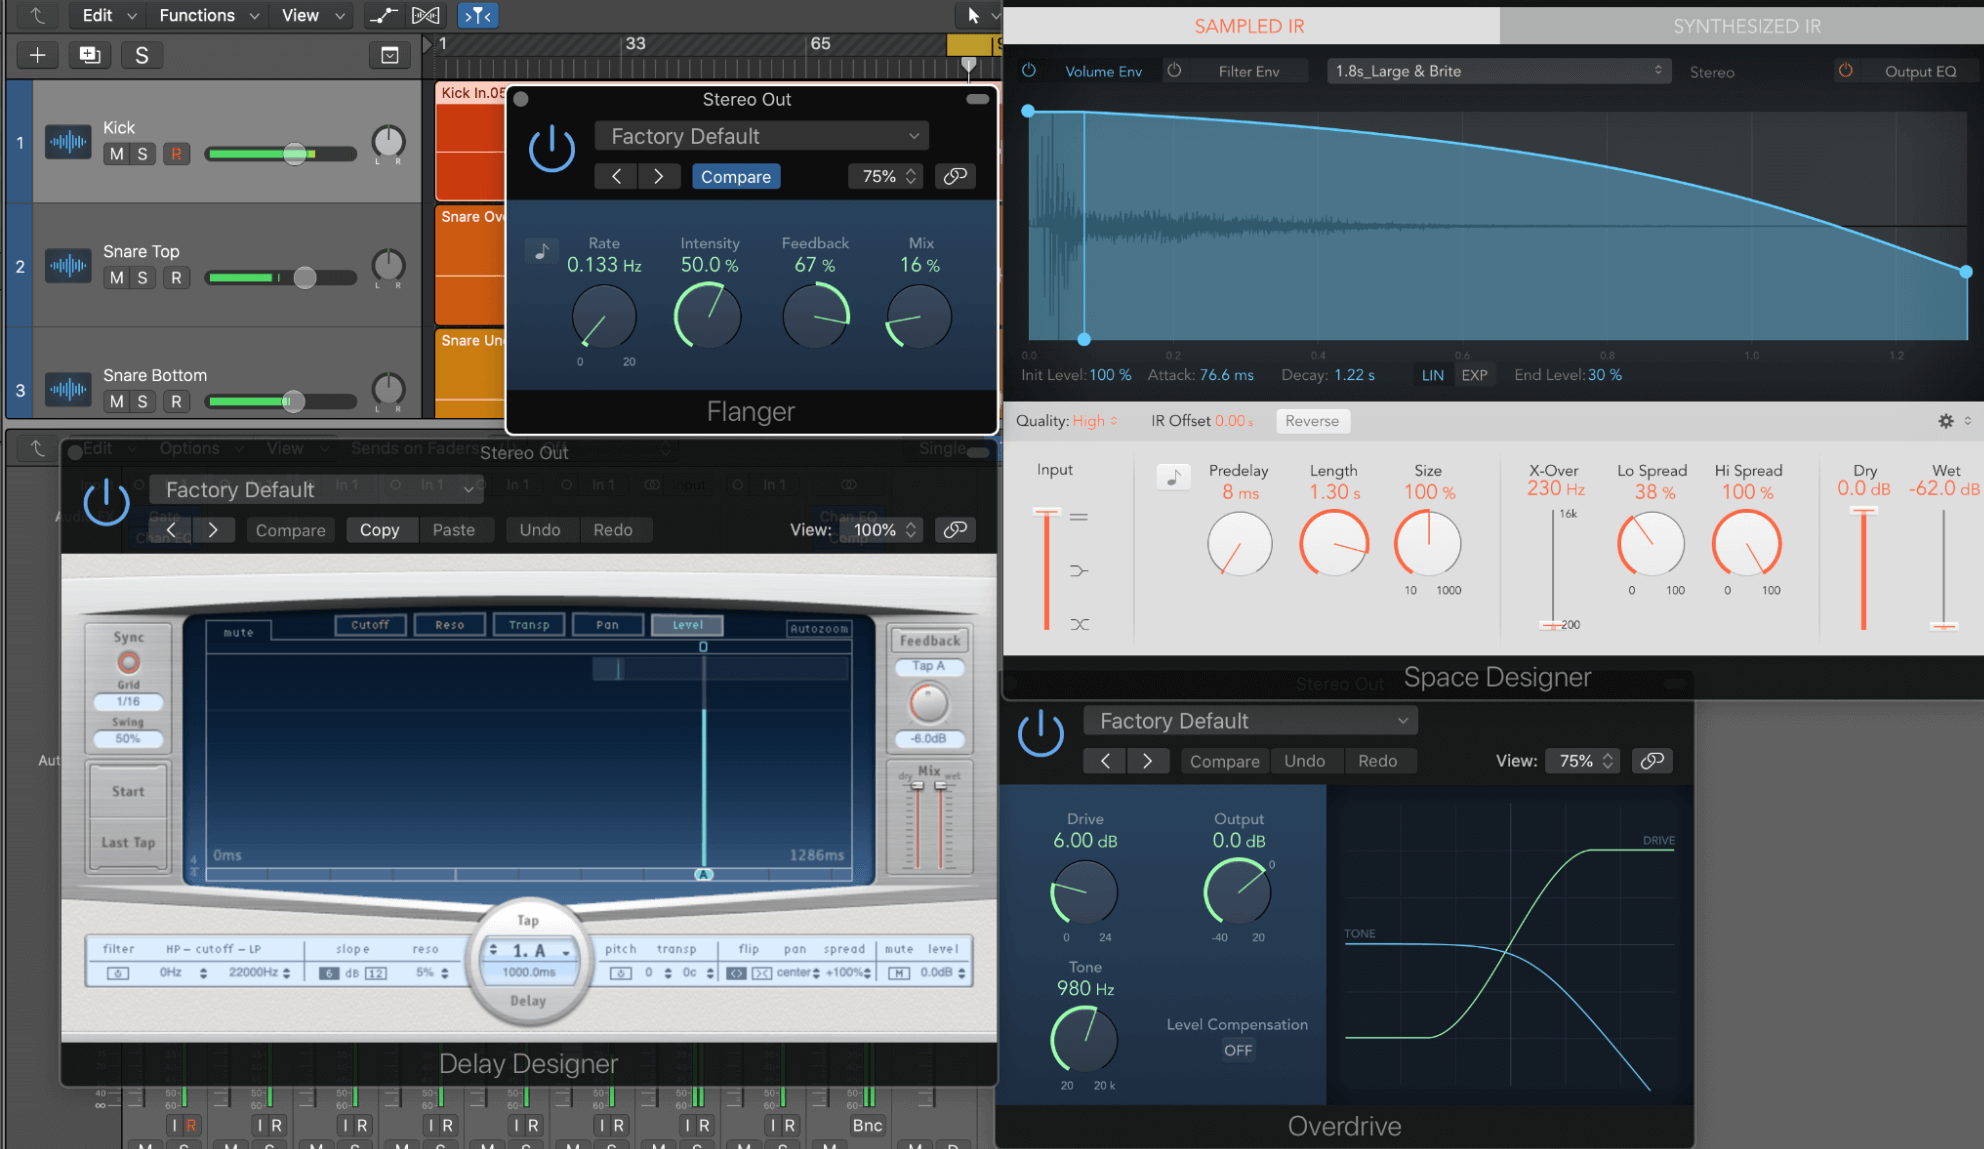Click the automation curve icon in toolbar
1984x1149 pixels.
tap(382, 15)
